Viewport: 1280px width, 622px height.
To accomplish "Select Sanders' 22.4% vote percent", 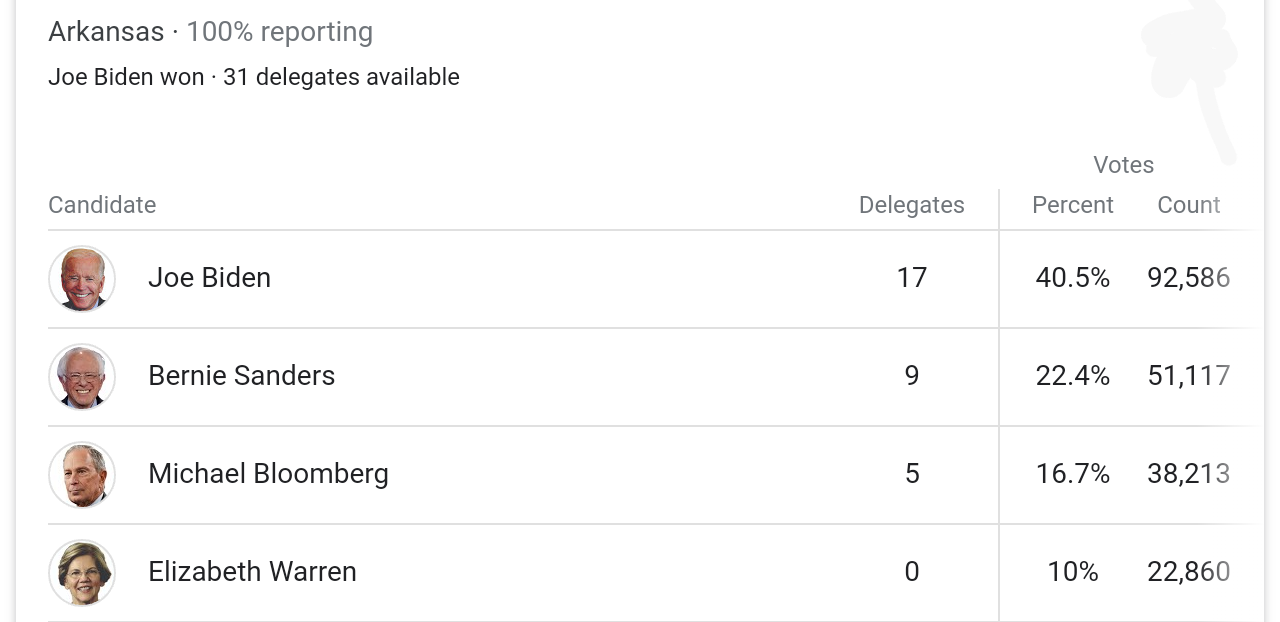I will coord(1072,375).
